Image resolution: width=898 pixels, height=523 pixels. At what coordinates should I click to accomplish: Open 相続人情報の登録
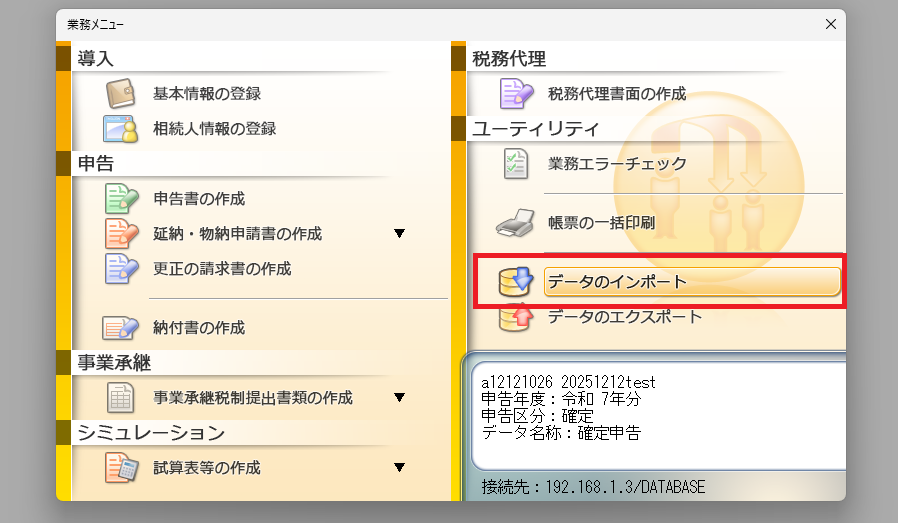point(214,128)
